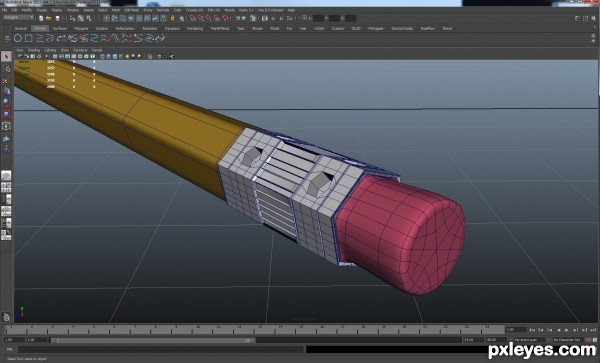The height and width of the screenshot is (363, 600).
Task: Toggle isolate select in panel toolbar
Action: coord(150,56)
